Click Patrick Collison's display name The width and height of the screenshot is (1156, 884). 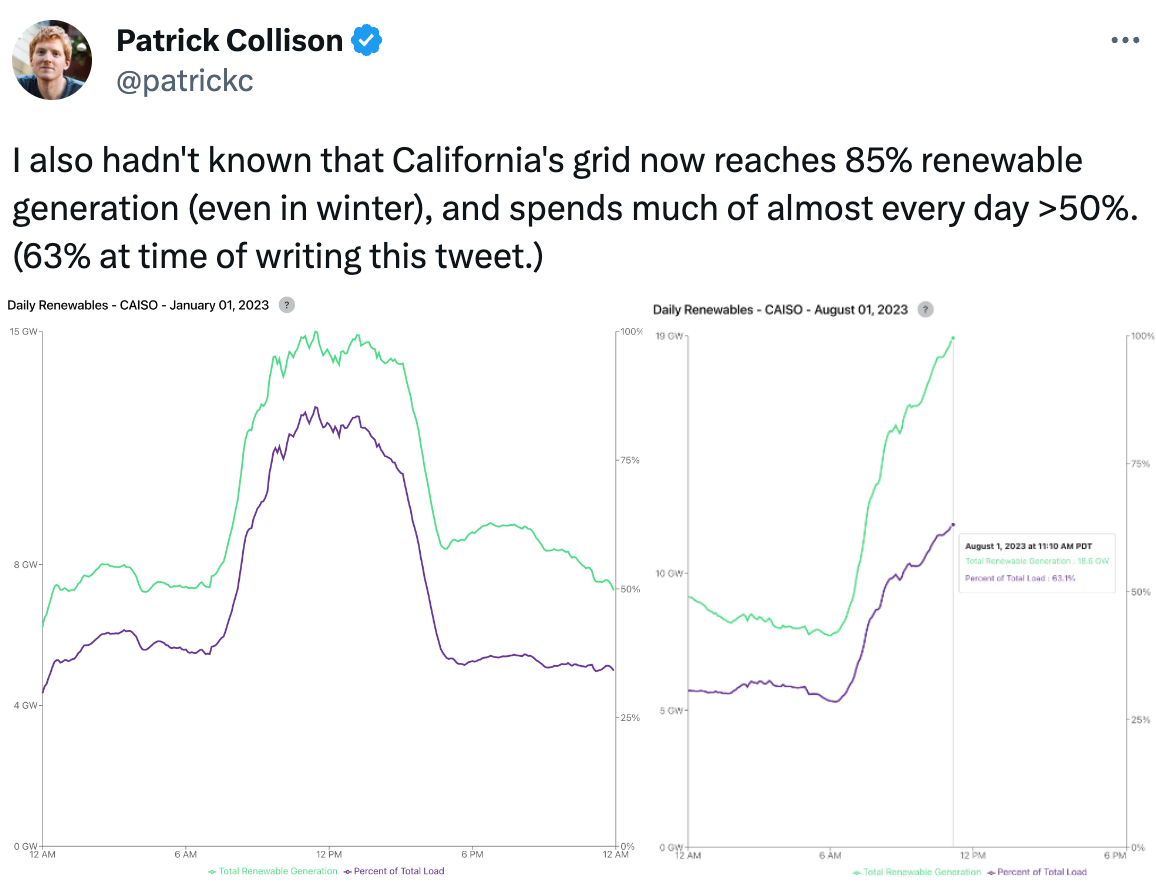coord(230,40)
